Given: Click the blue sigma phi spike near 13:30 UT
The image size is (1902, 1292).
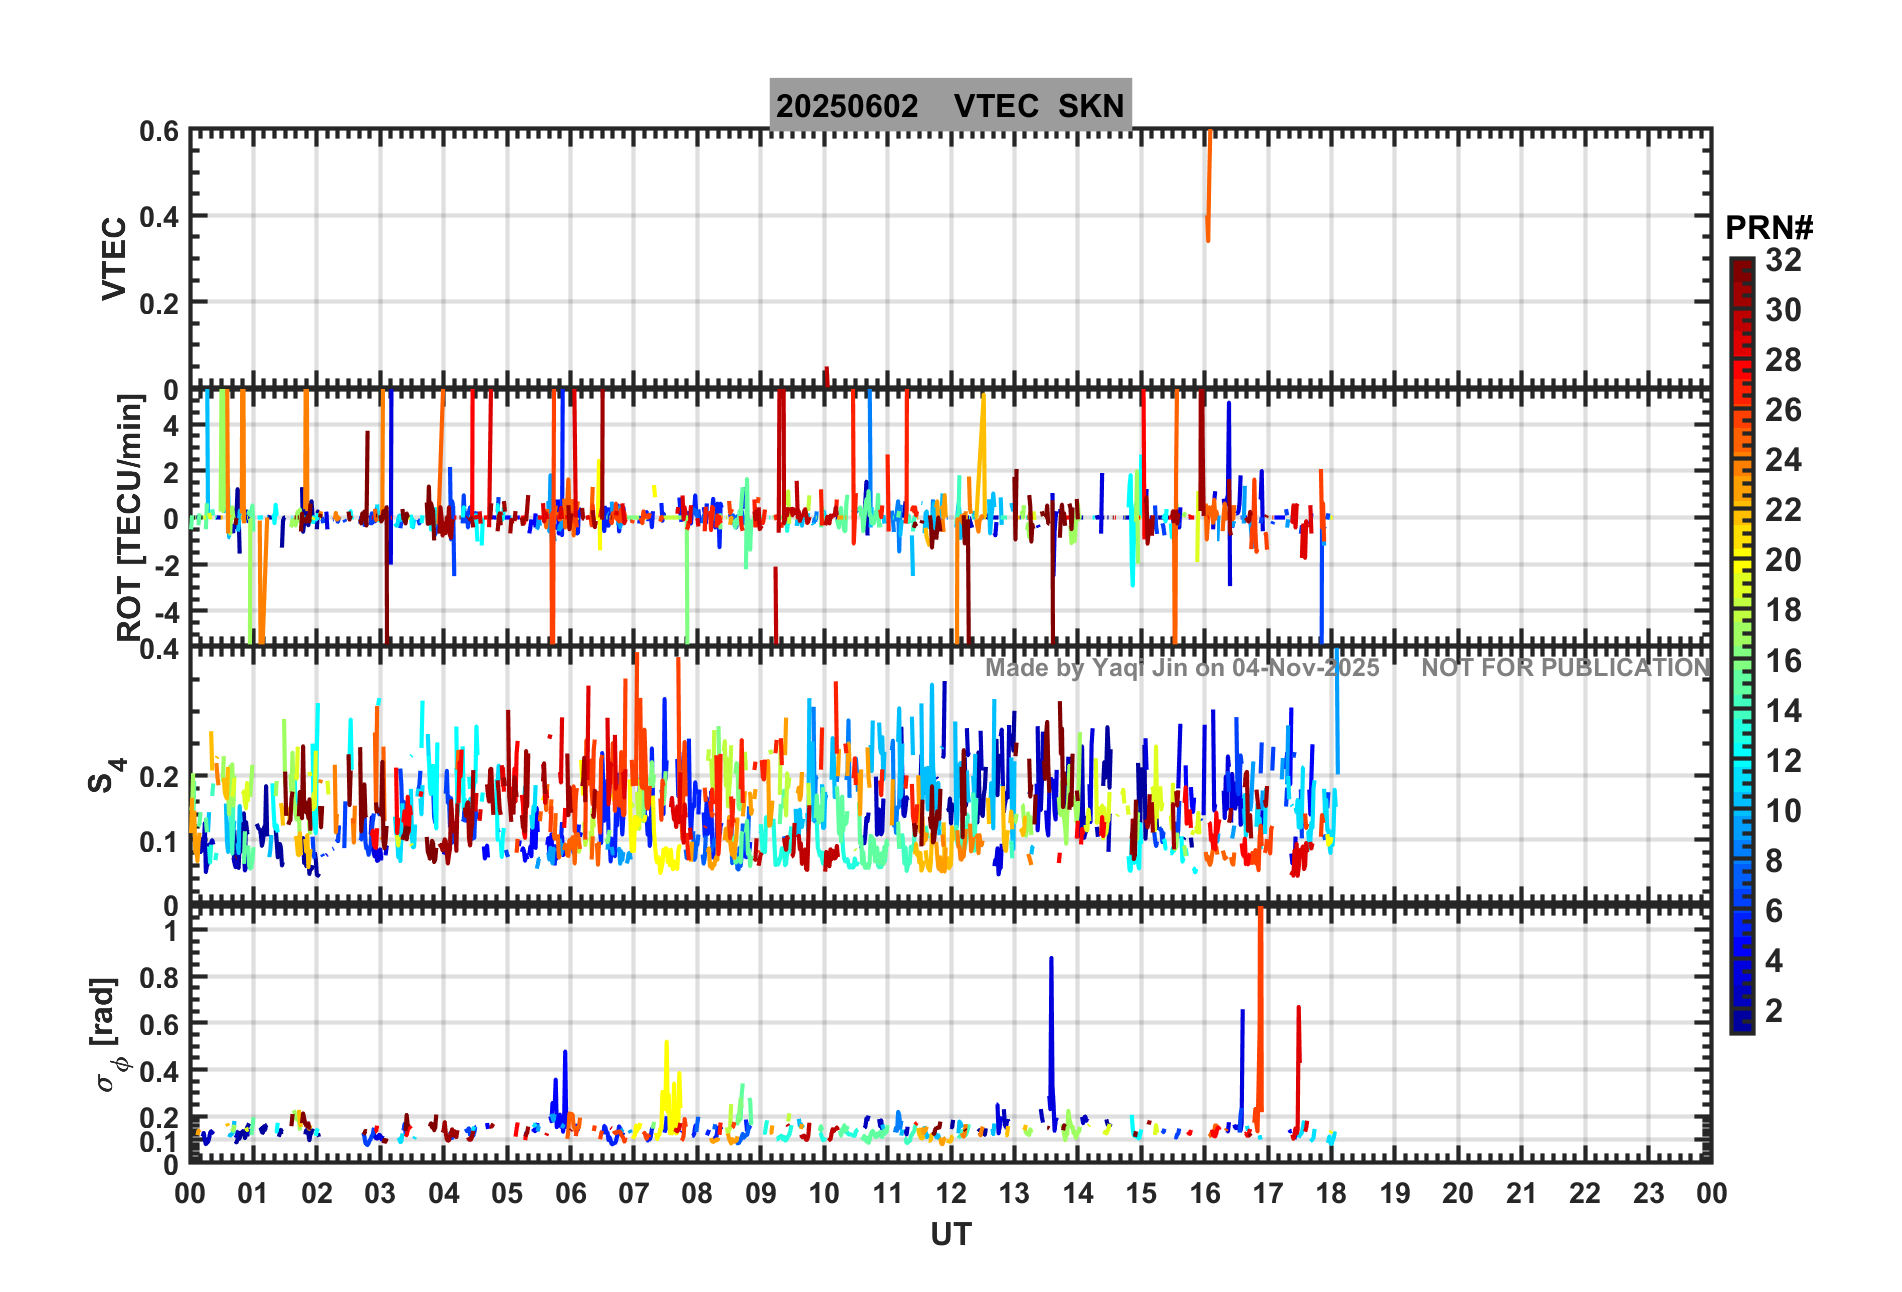Looking at the screenshot, I should [1051, 1020].
